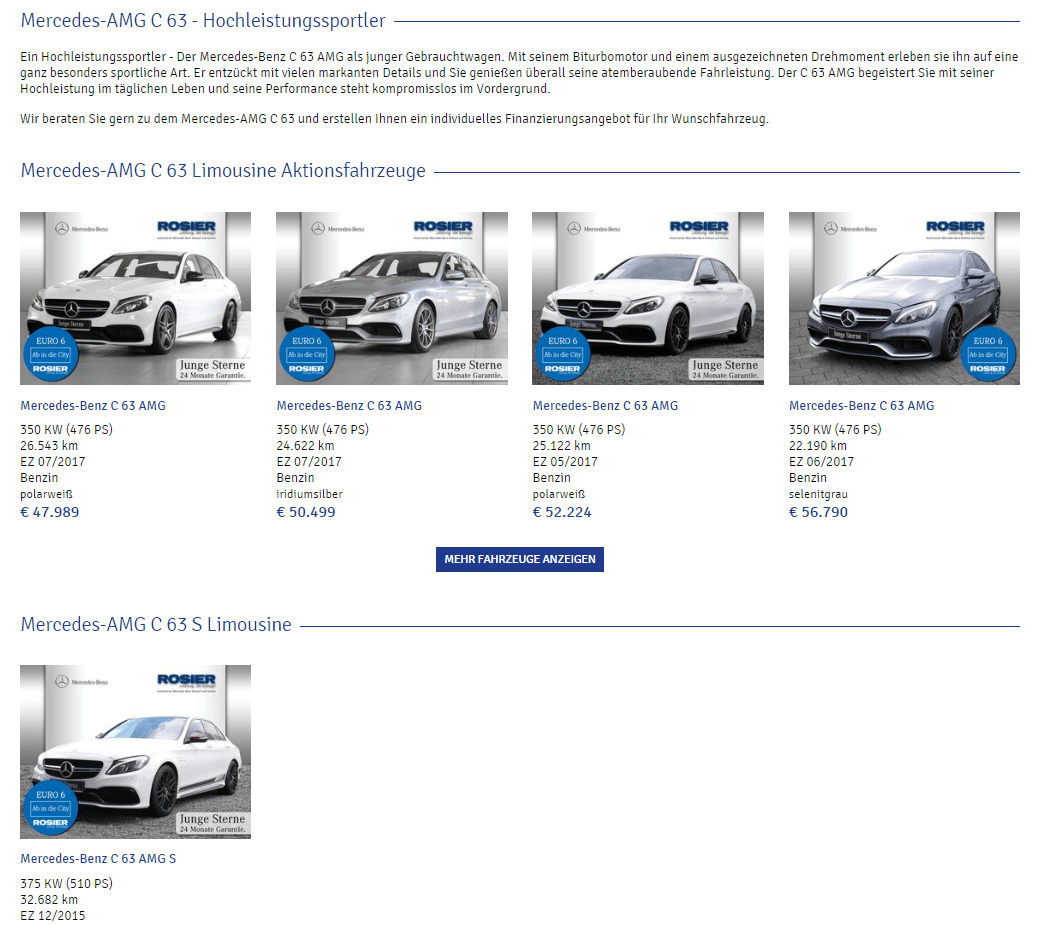Click the 375 KW (510 PS) specification
The height and width of the screenshot is (925, 1037).
pos(66,883)
